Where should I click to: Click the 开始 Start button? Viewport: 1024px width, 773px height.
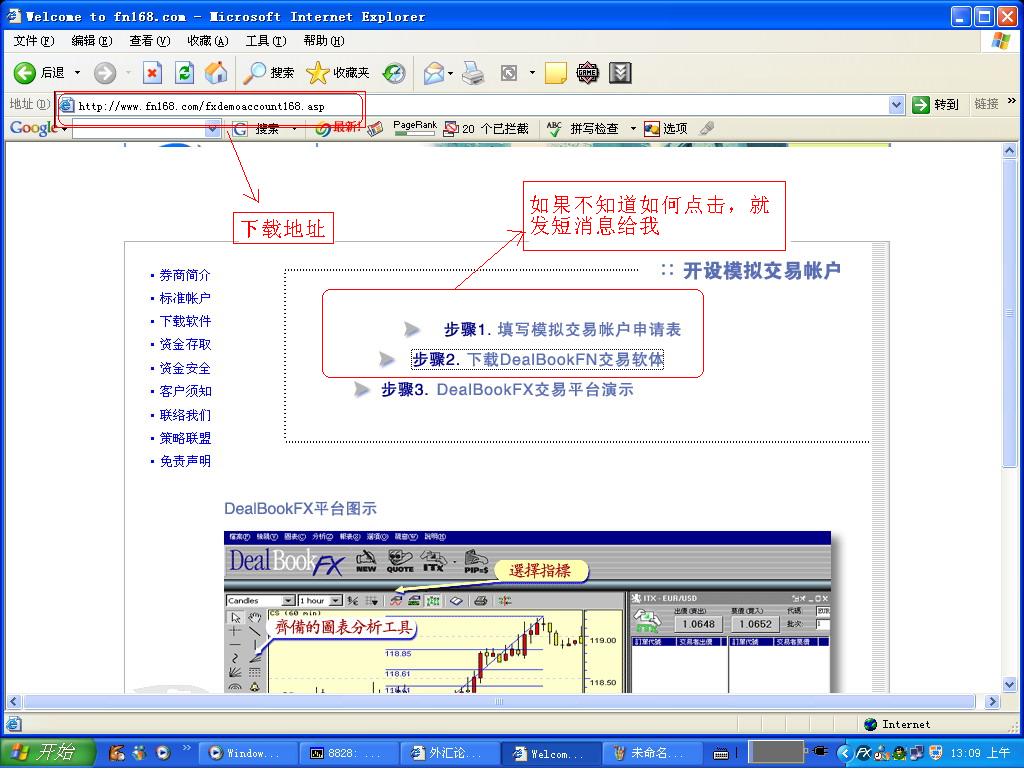tap(47, 753)
